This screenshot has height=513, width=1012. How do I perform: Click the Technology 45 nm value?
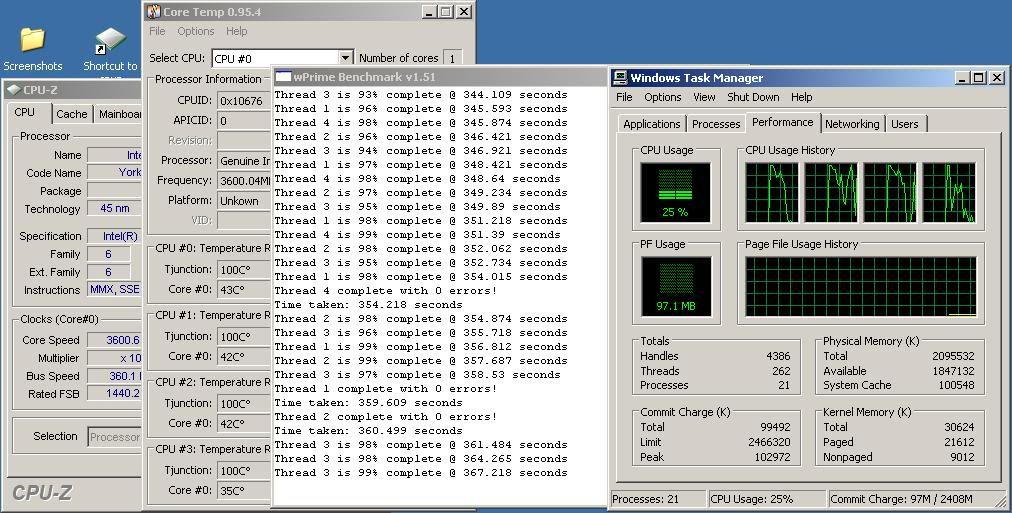114,208
